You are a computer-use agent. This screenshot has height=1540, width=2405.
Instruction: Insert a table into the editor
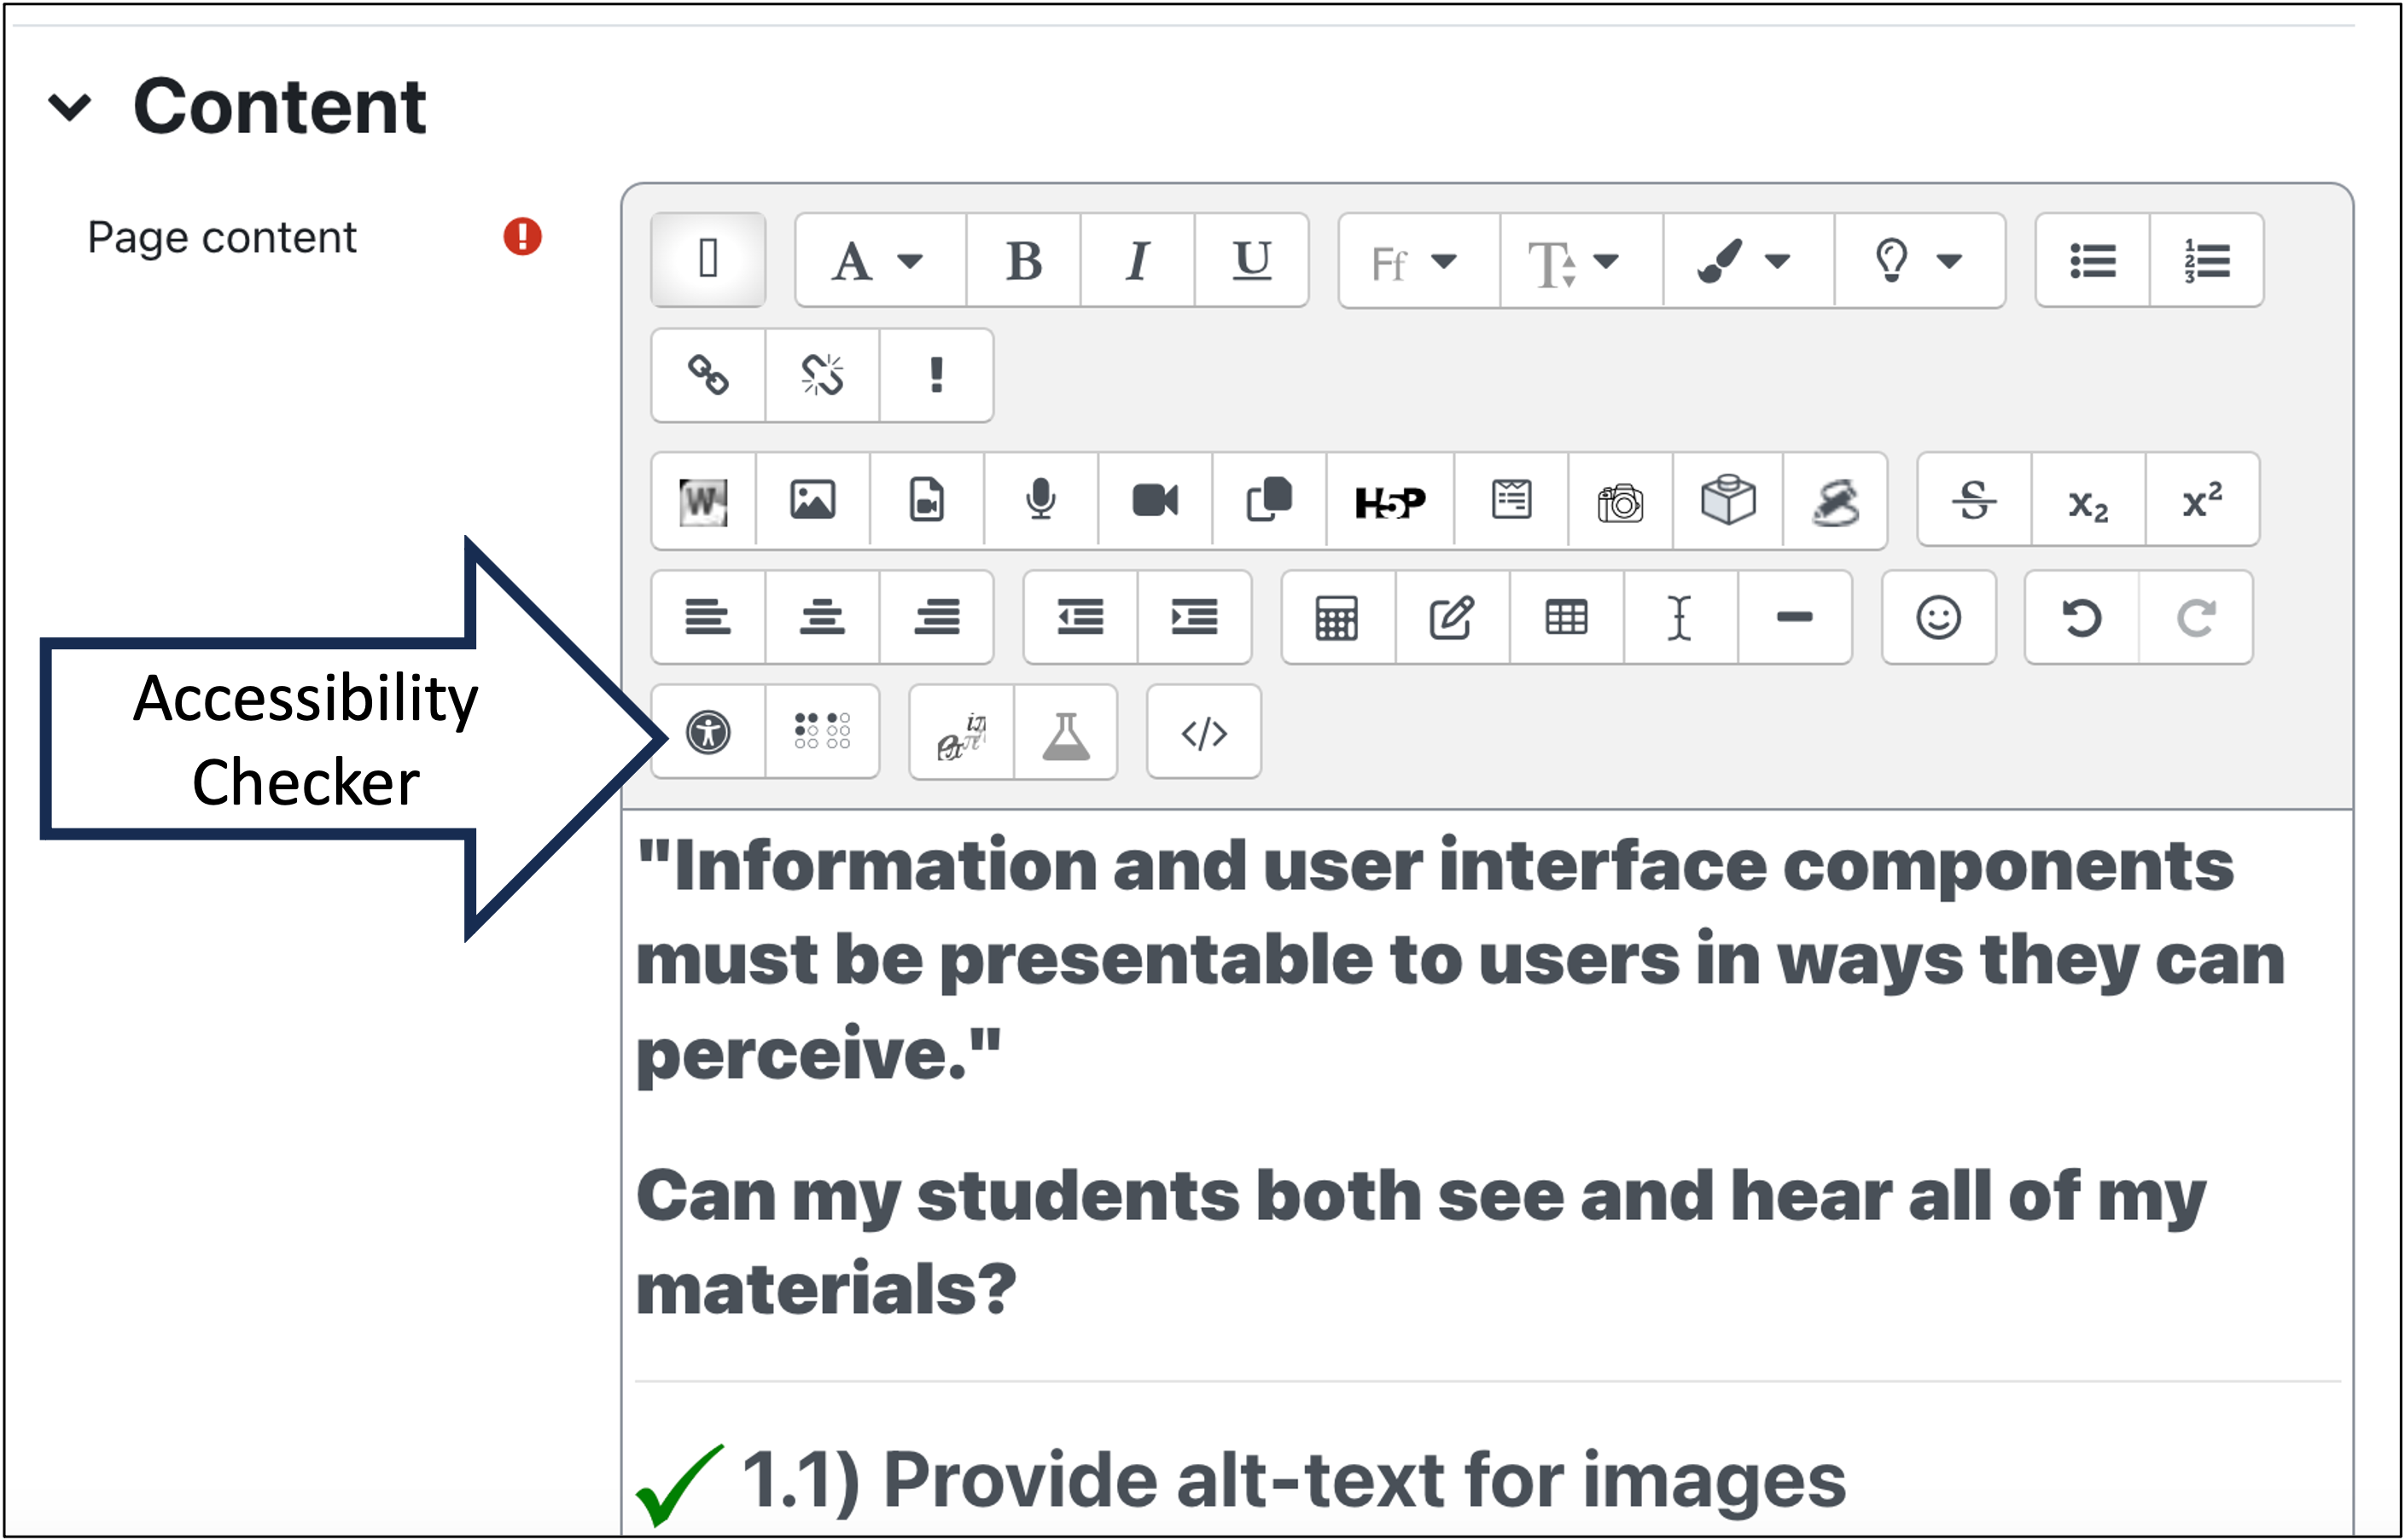point(1565,618)
